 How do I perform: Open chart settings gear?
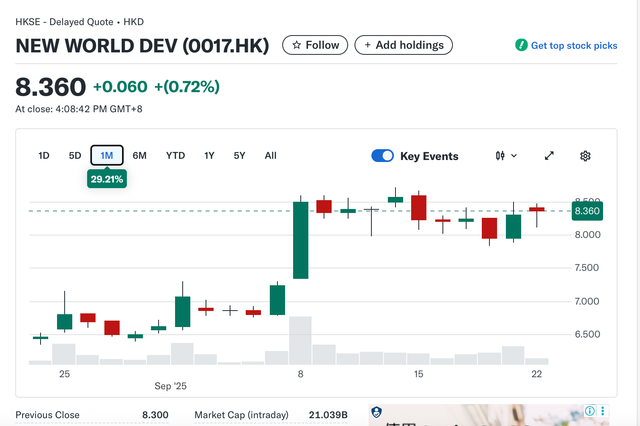585,156
